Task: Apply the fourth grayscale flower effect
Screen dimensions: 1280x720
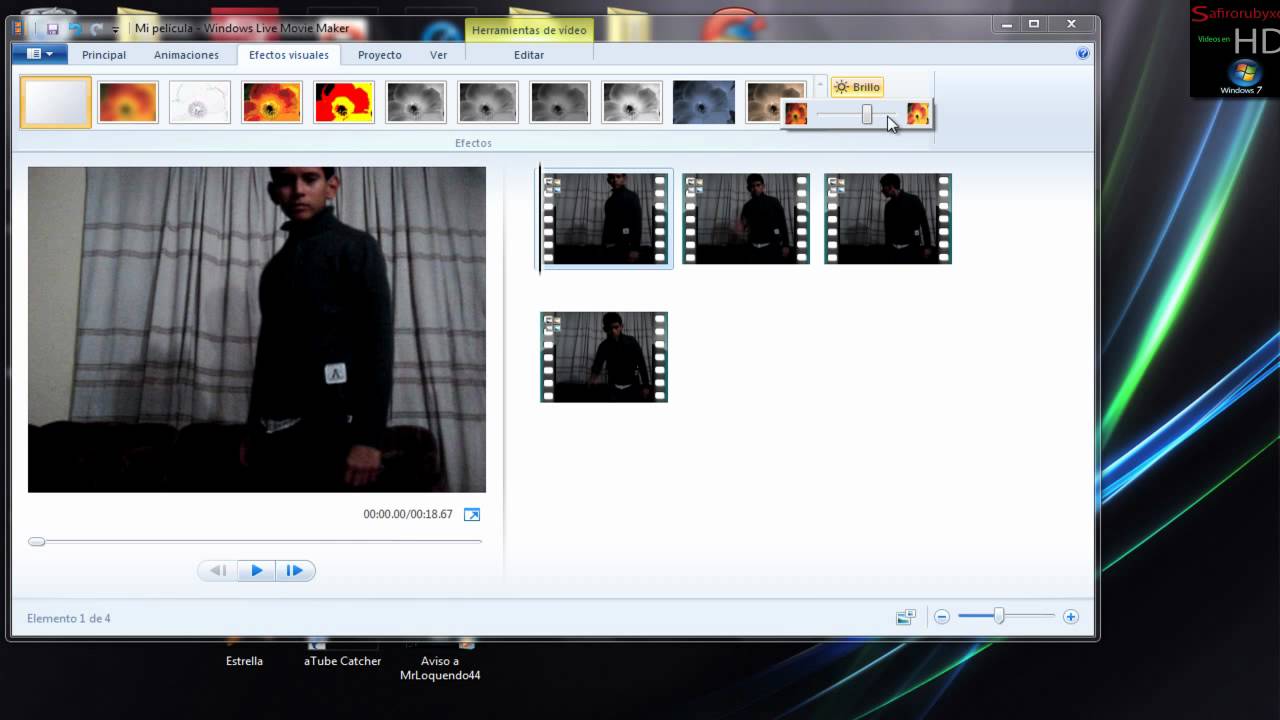Action: pos(632,102)
